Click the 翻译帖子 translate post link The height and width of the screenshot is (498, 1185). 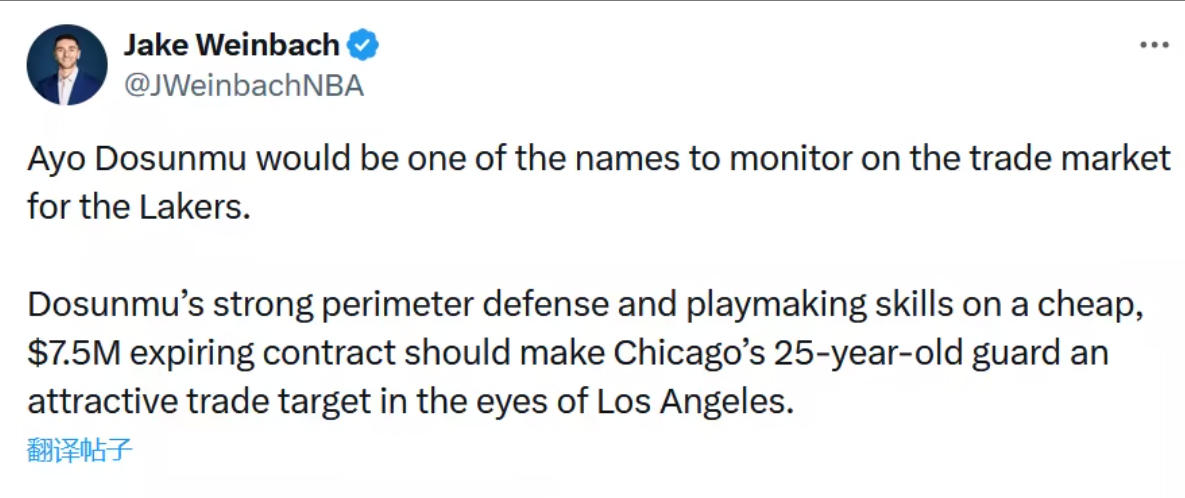[79, 451]
